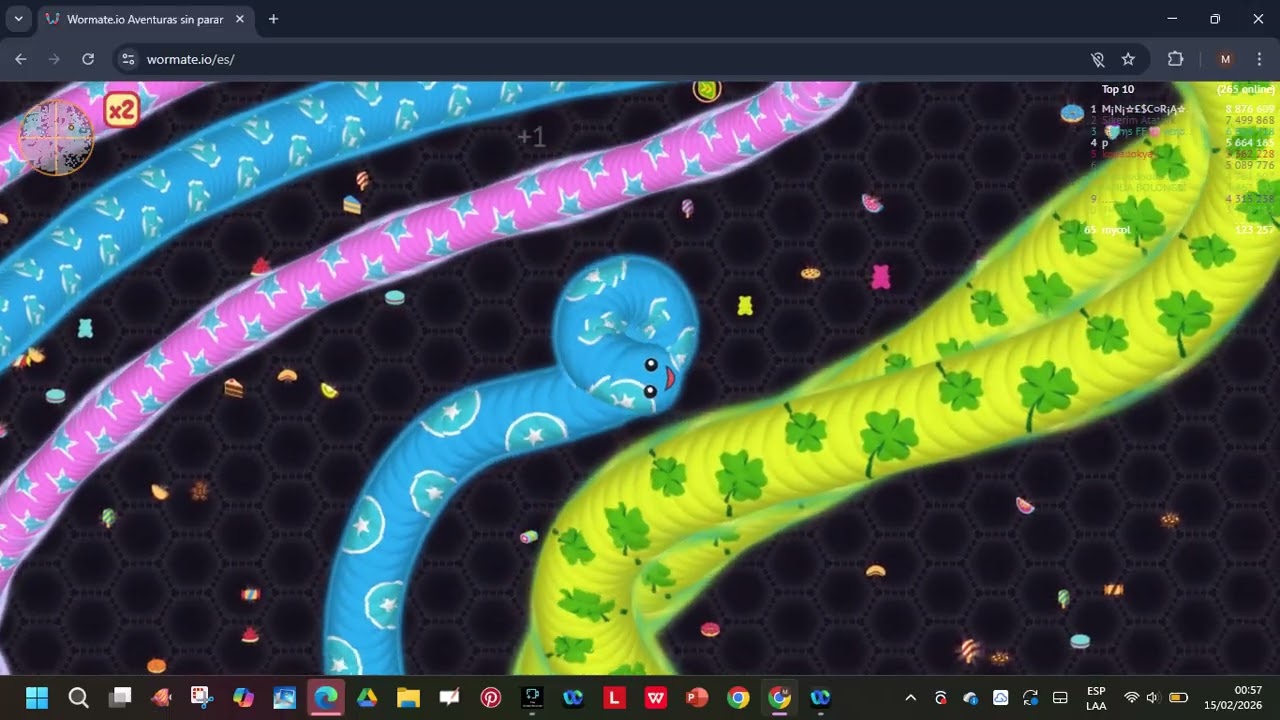Click own rank entry 65 roycol
Screen dimensions: 1280x720
(1107, 230)
